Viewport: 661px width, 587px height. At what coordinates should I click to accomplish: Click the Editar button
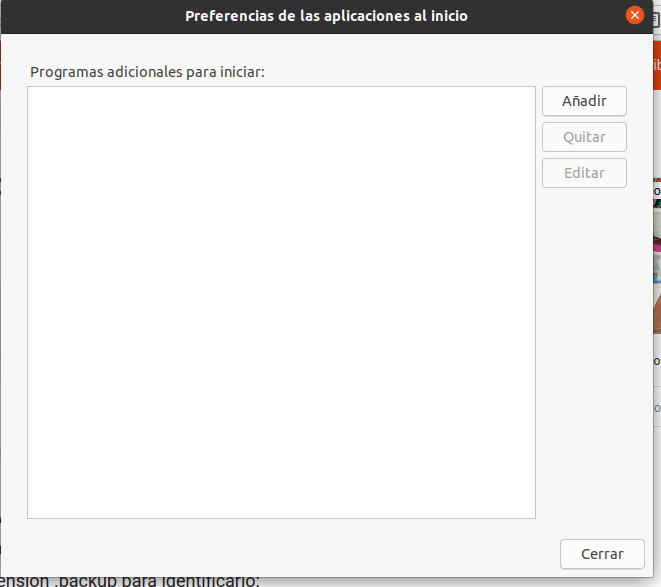pos(584,173)
